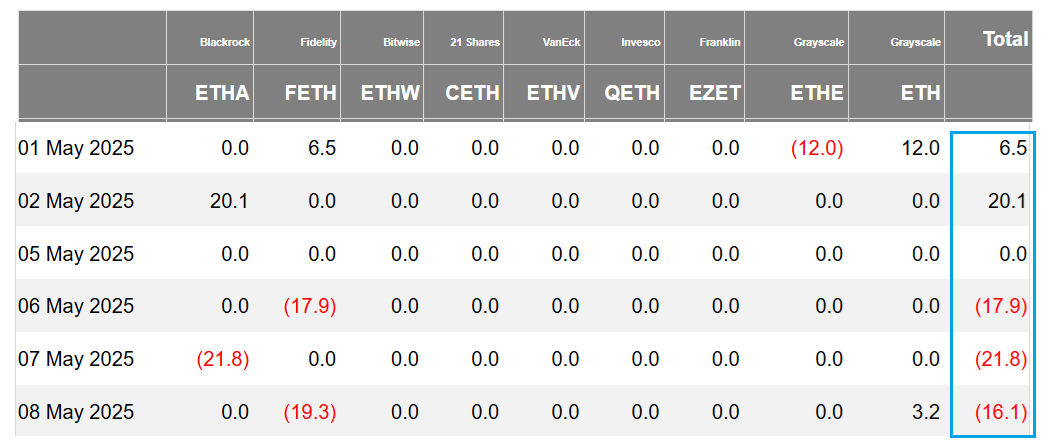Click ETHA value 20.1 for 02 May
1048x447 pixels.
[x=229, y=201]
